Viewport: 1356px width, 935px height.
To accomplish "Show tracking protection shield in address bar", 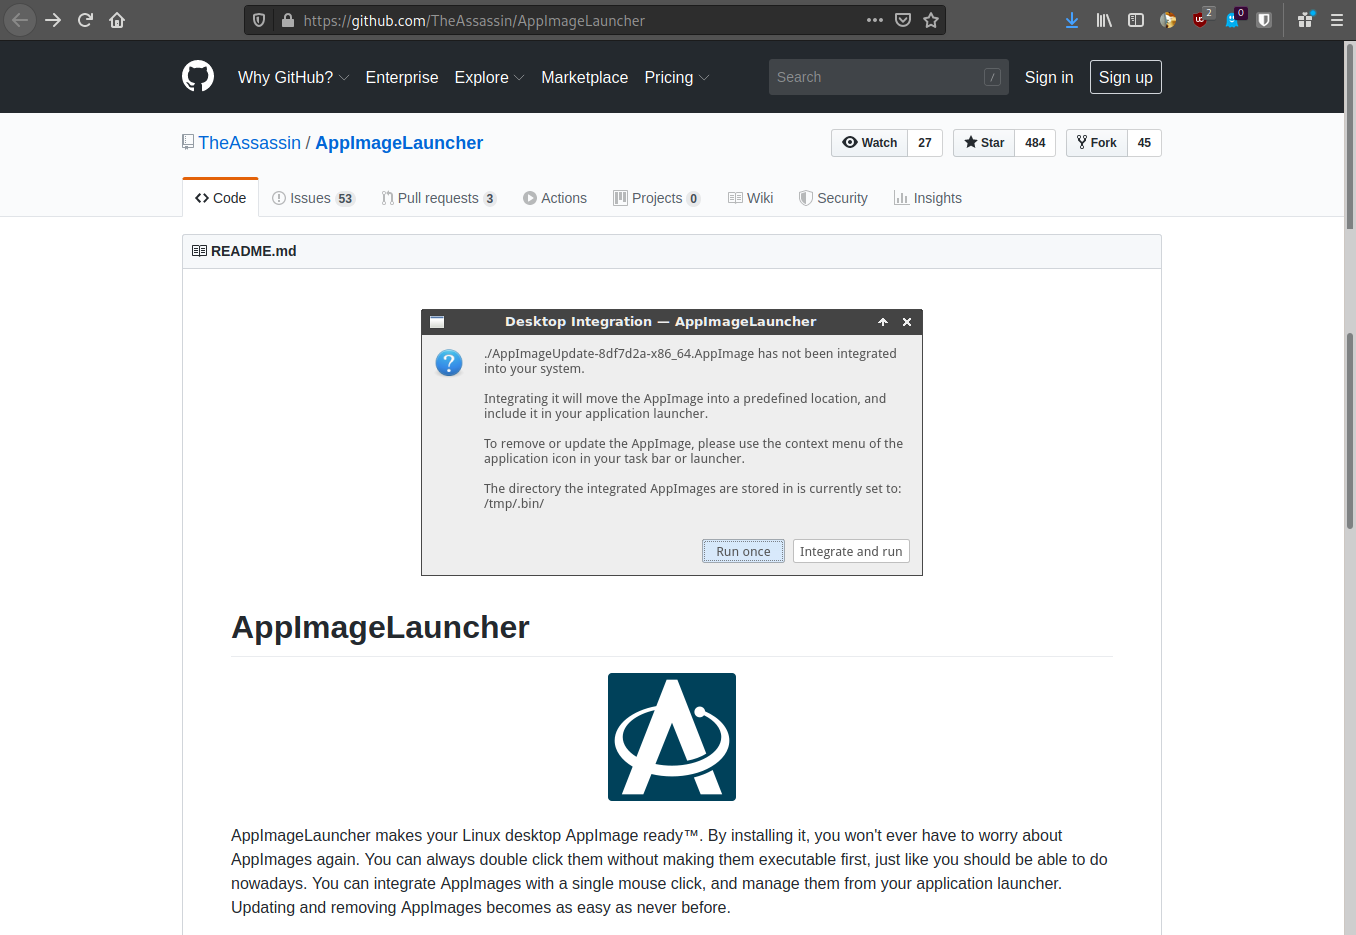I will click(259, 20).
